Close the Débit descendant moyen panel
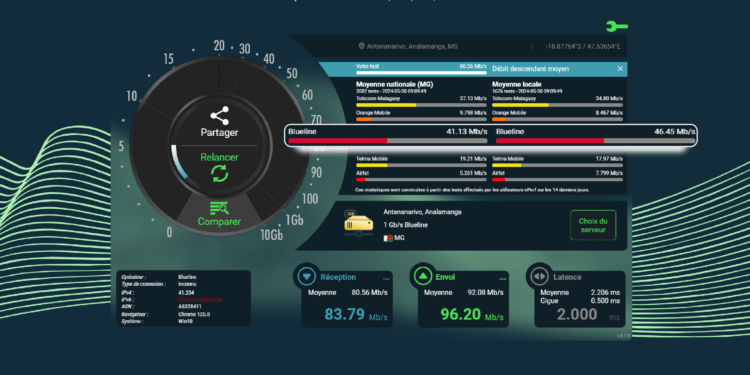Screen dimensions: 750x375 point(620,69)
